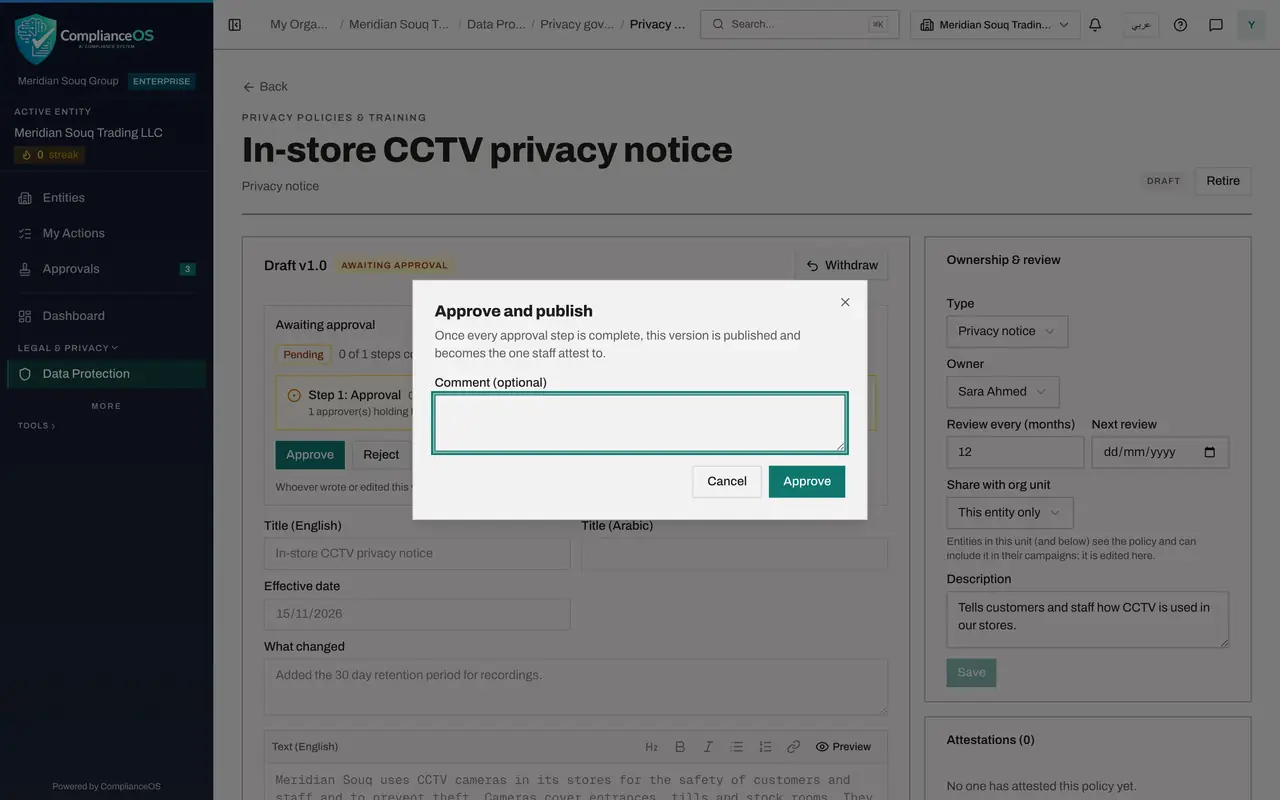1280x800 pixels.
Task: Open the Meridian Souq Trading entity switcher
Action: point(995,25)
